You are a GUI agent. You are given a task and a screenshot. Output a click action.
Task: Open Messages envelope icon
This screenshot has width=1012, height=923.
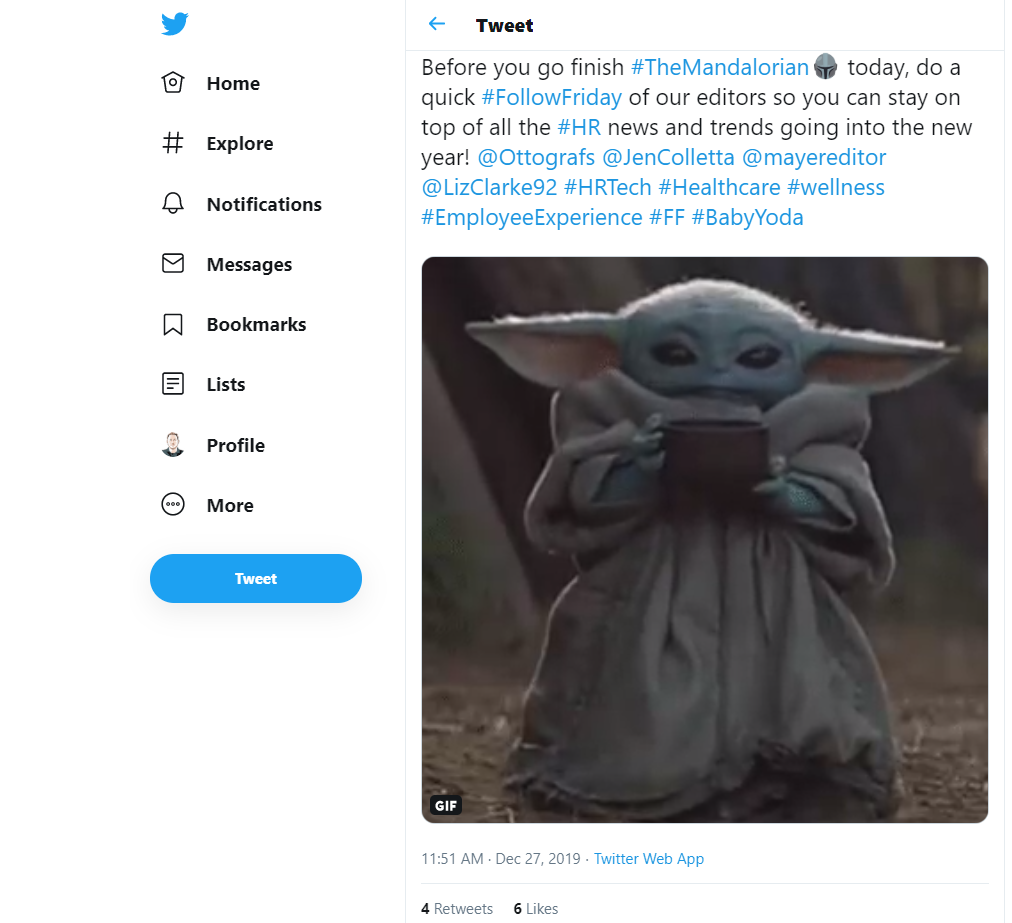pos(173,264)
